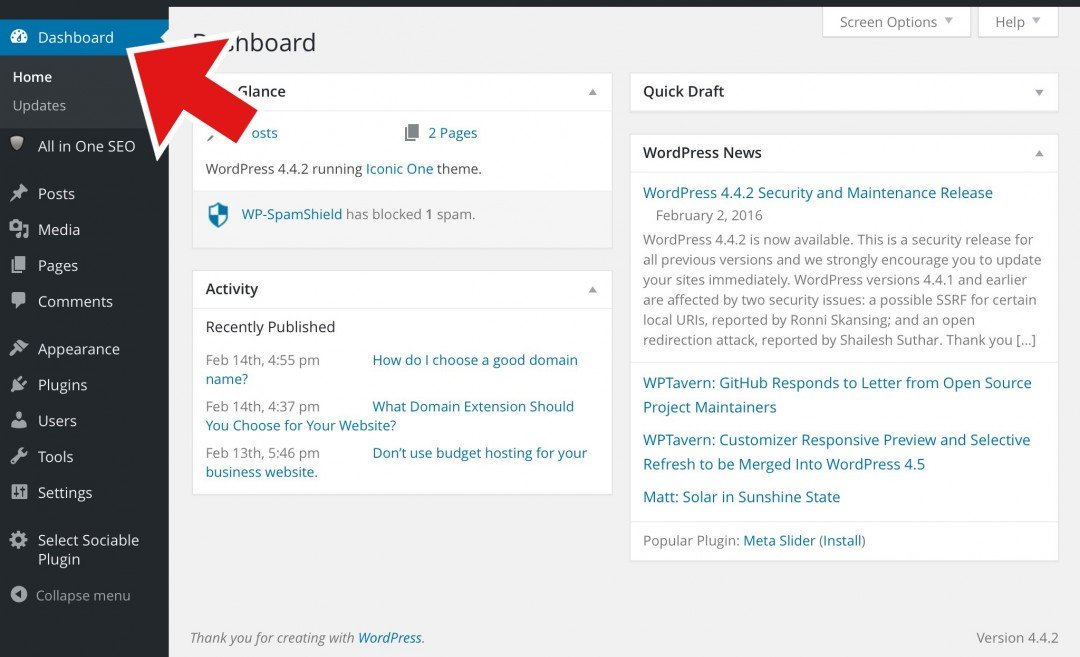1080x657 pixels.
Task: Click the WordPress footer link
Action: [x=390, y=638]
